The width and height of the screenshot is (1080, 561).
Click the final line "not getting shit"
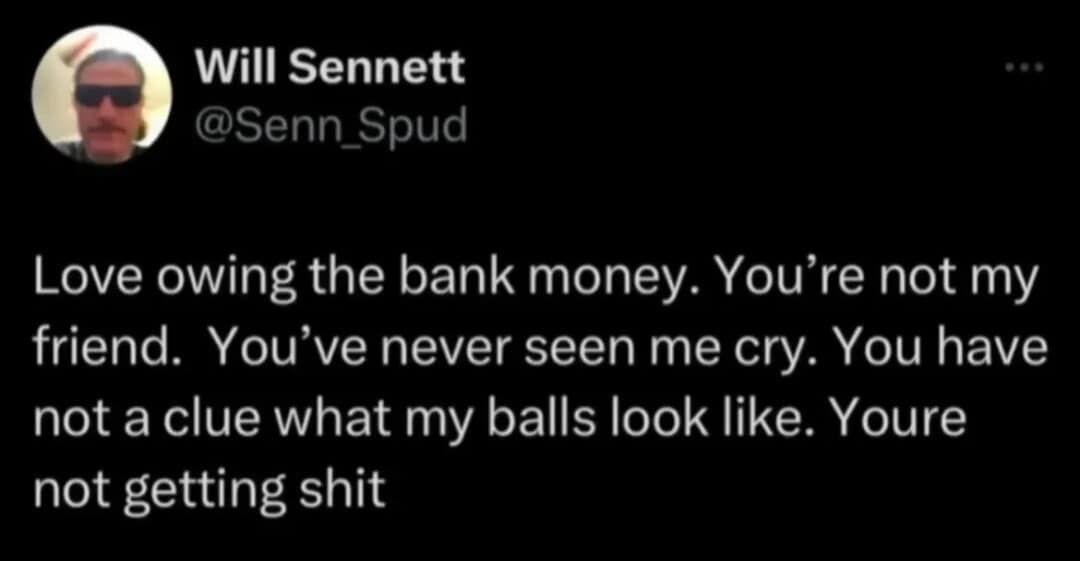tap(209, 489)
